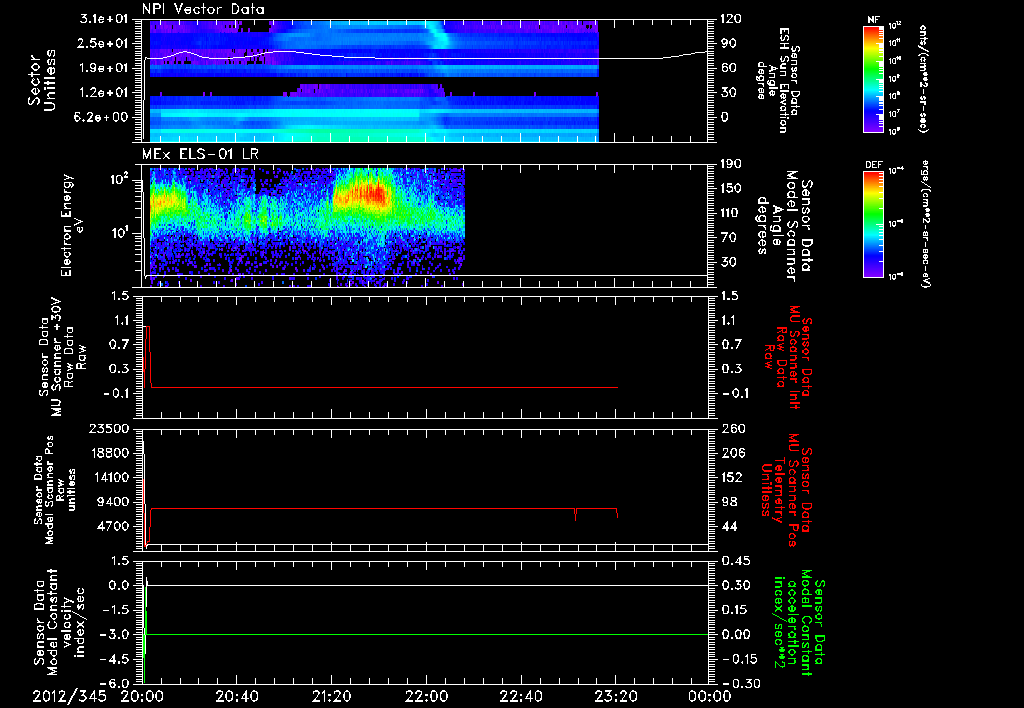
Task: Click the Sector Unitless axis title
Action: [x=42, y=80]
